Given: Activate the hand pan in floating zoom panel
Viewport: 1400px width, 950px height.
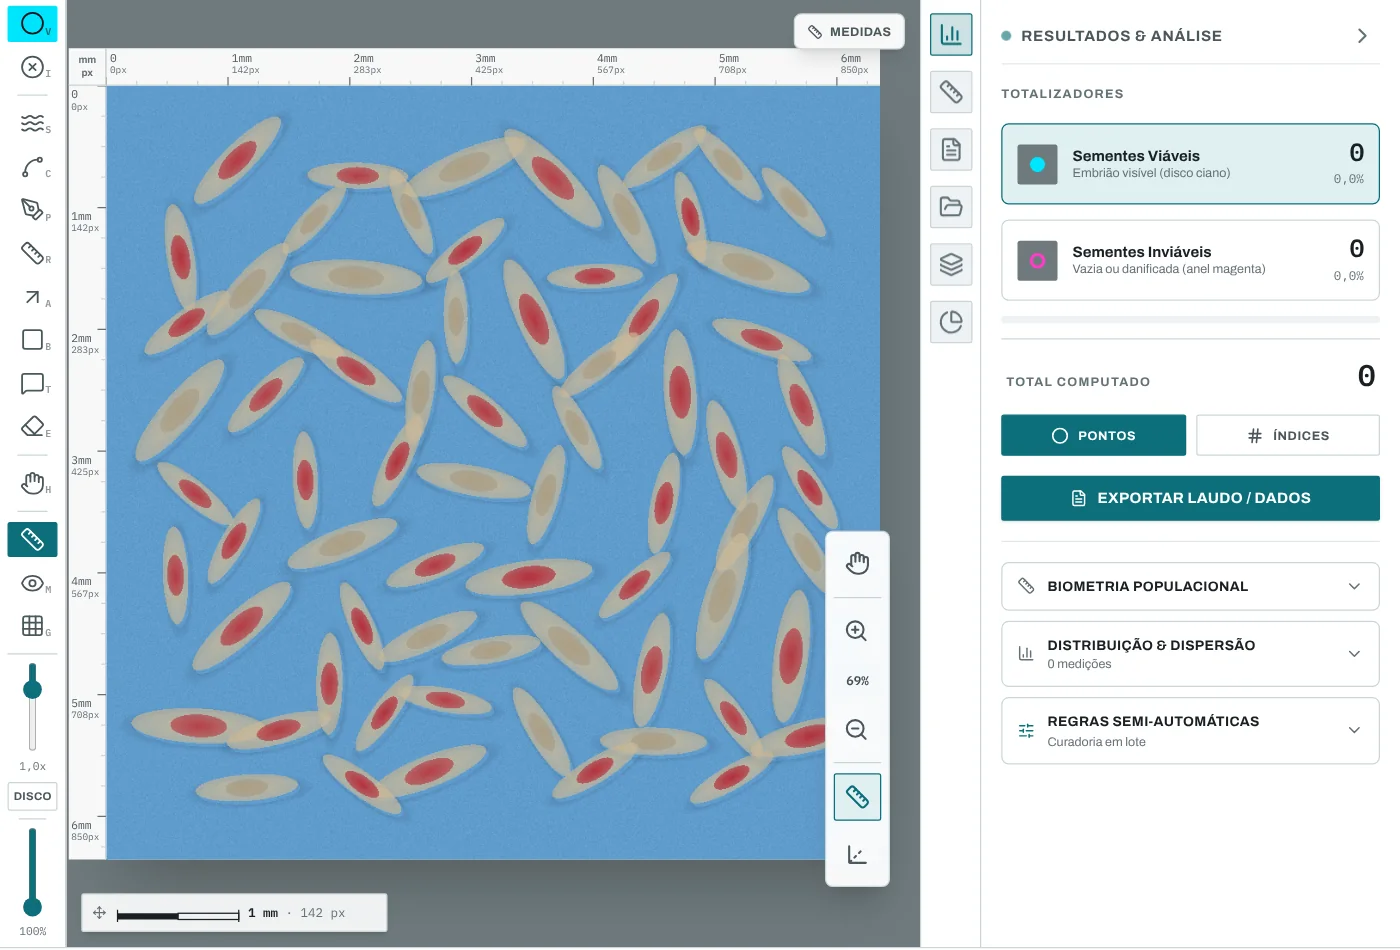Looking at the screenshot, I should [x=857, y=564].
